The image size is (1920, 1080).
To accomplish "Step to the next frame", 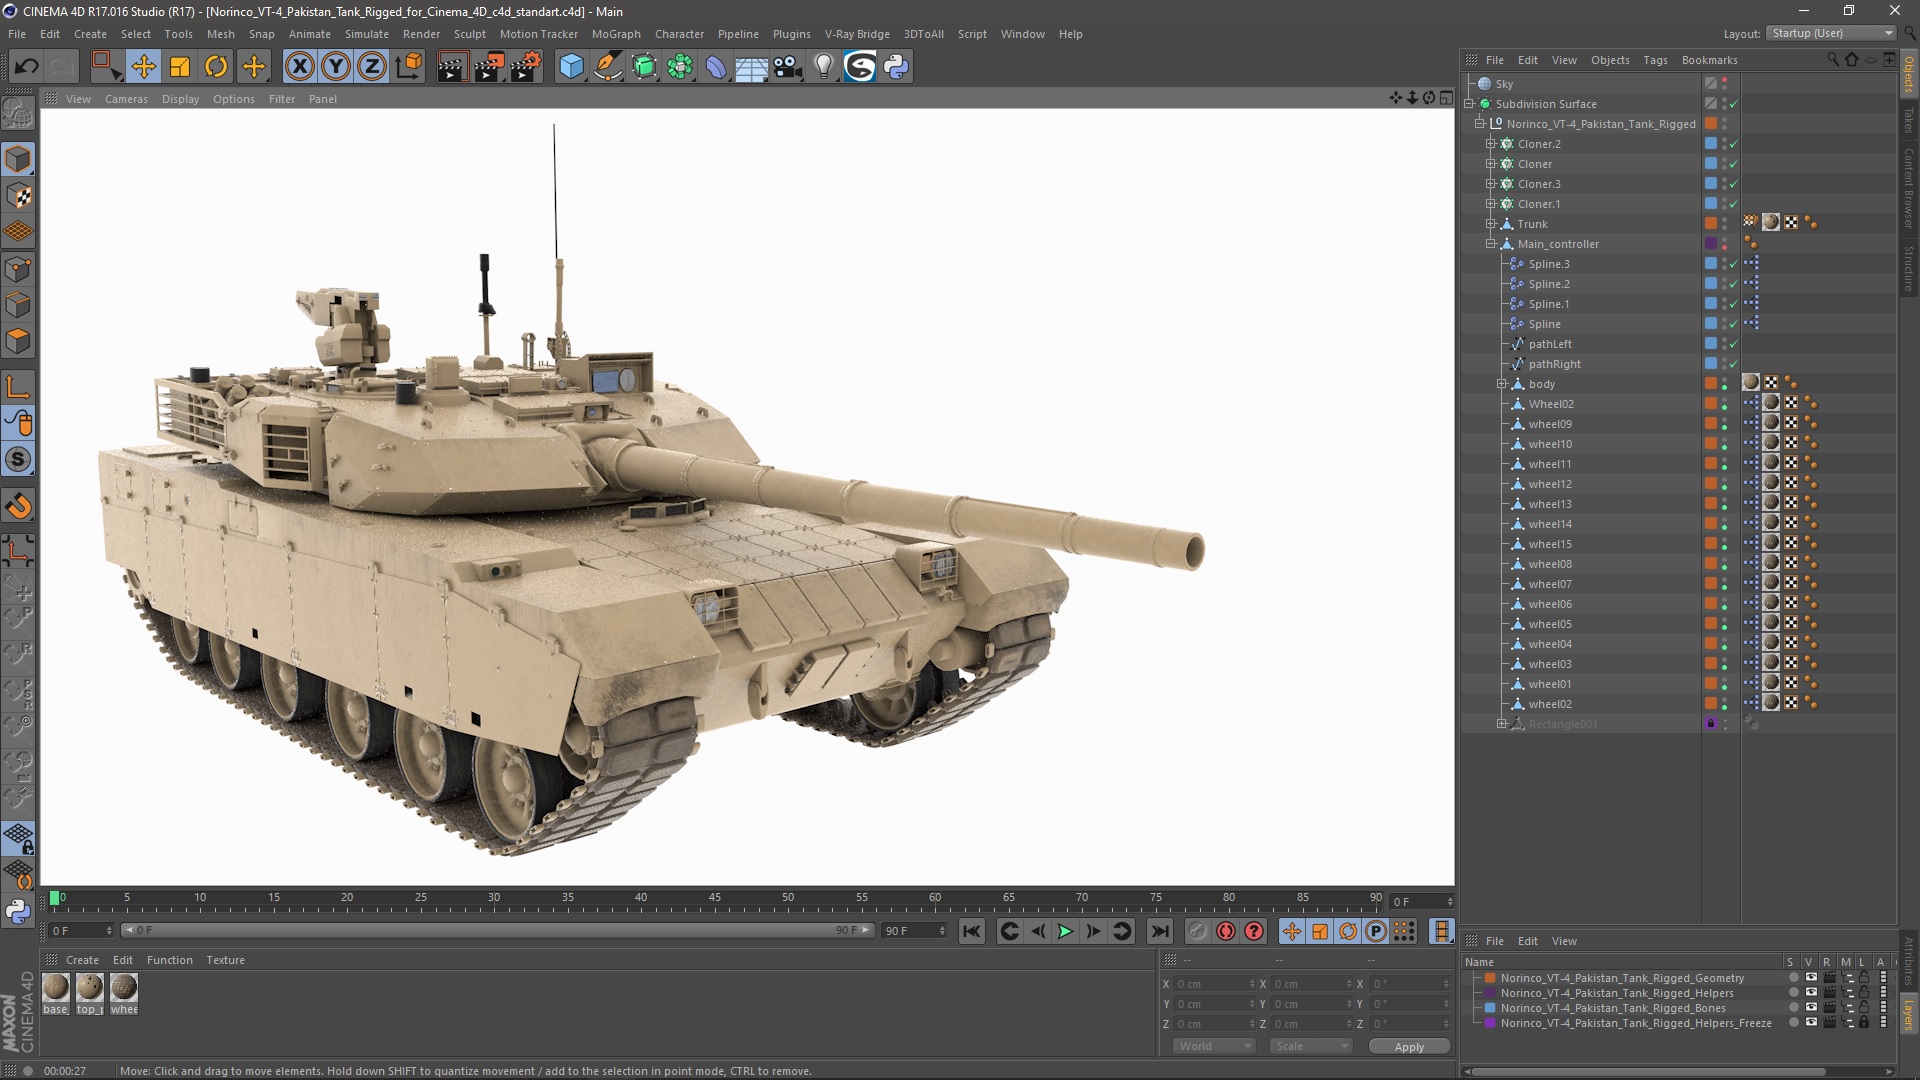I will coord(1094,931).
